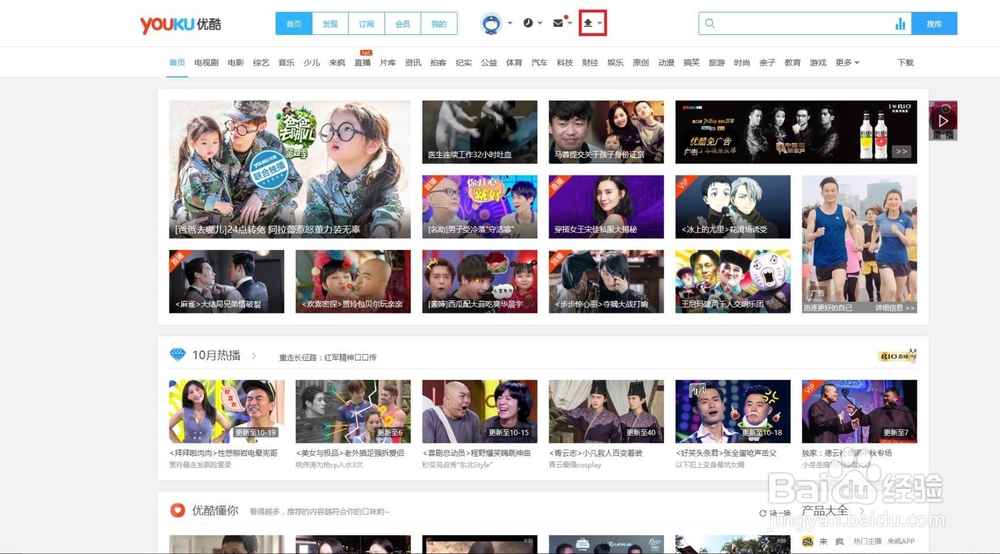Click the YOUKU 优酷 logo
Screen dimensions: 1000x554
pos(180,24)
